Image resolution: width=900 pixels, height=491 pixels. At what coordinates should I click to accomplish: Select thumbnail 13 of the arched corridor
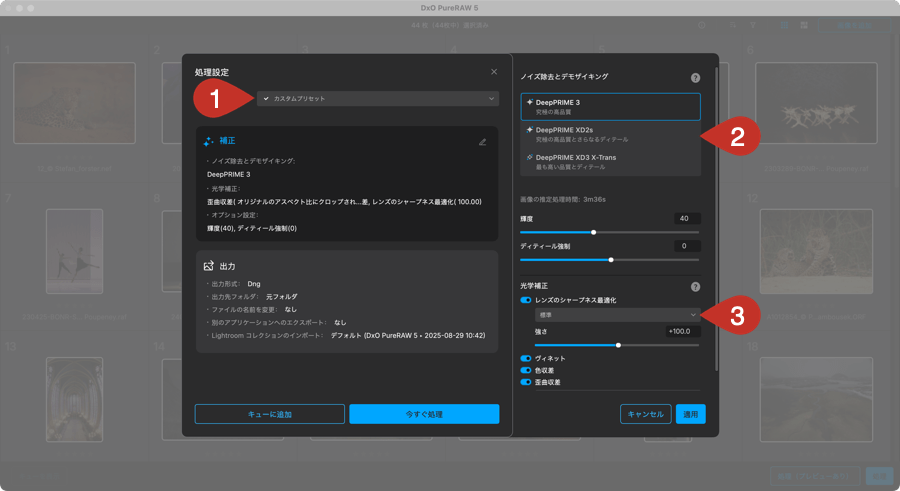[75, 400]
